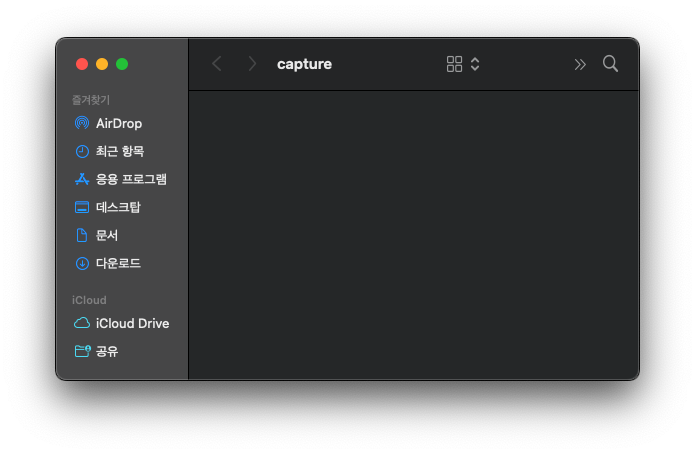Viewport: 695px width, 454px height.
Task: Click the document icon beside 문서
Action: point(82,235)
